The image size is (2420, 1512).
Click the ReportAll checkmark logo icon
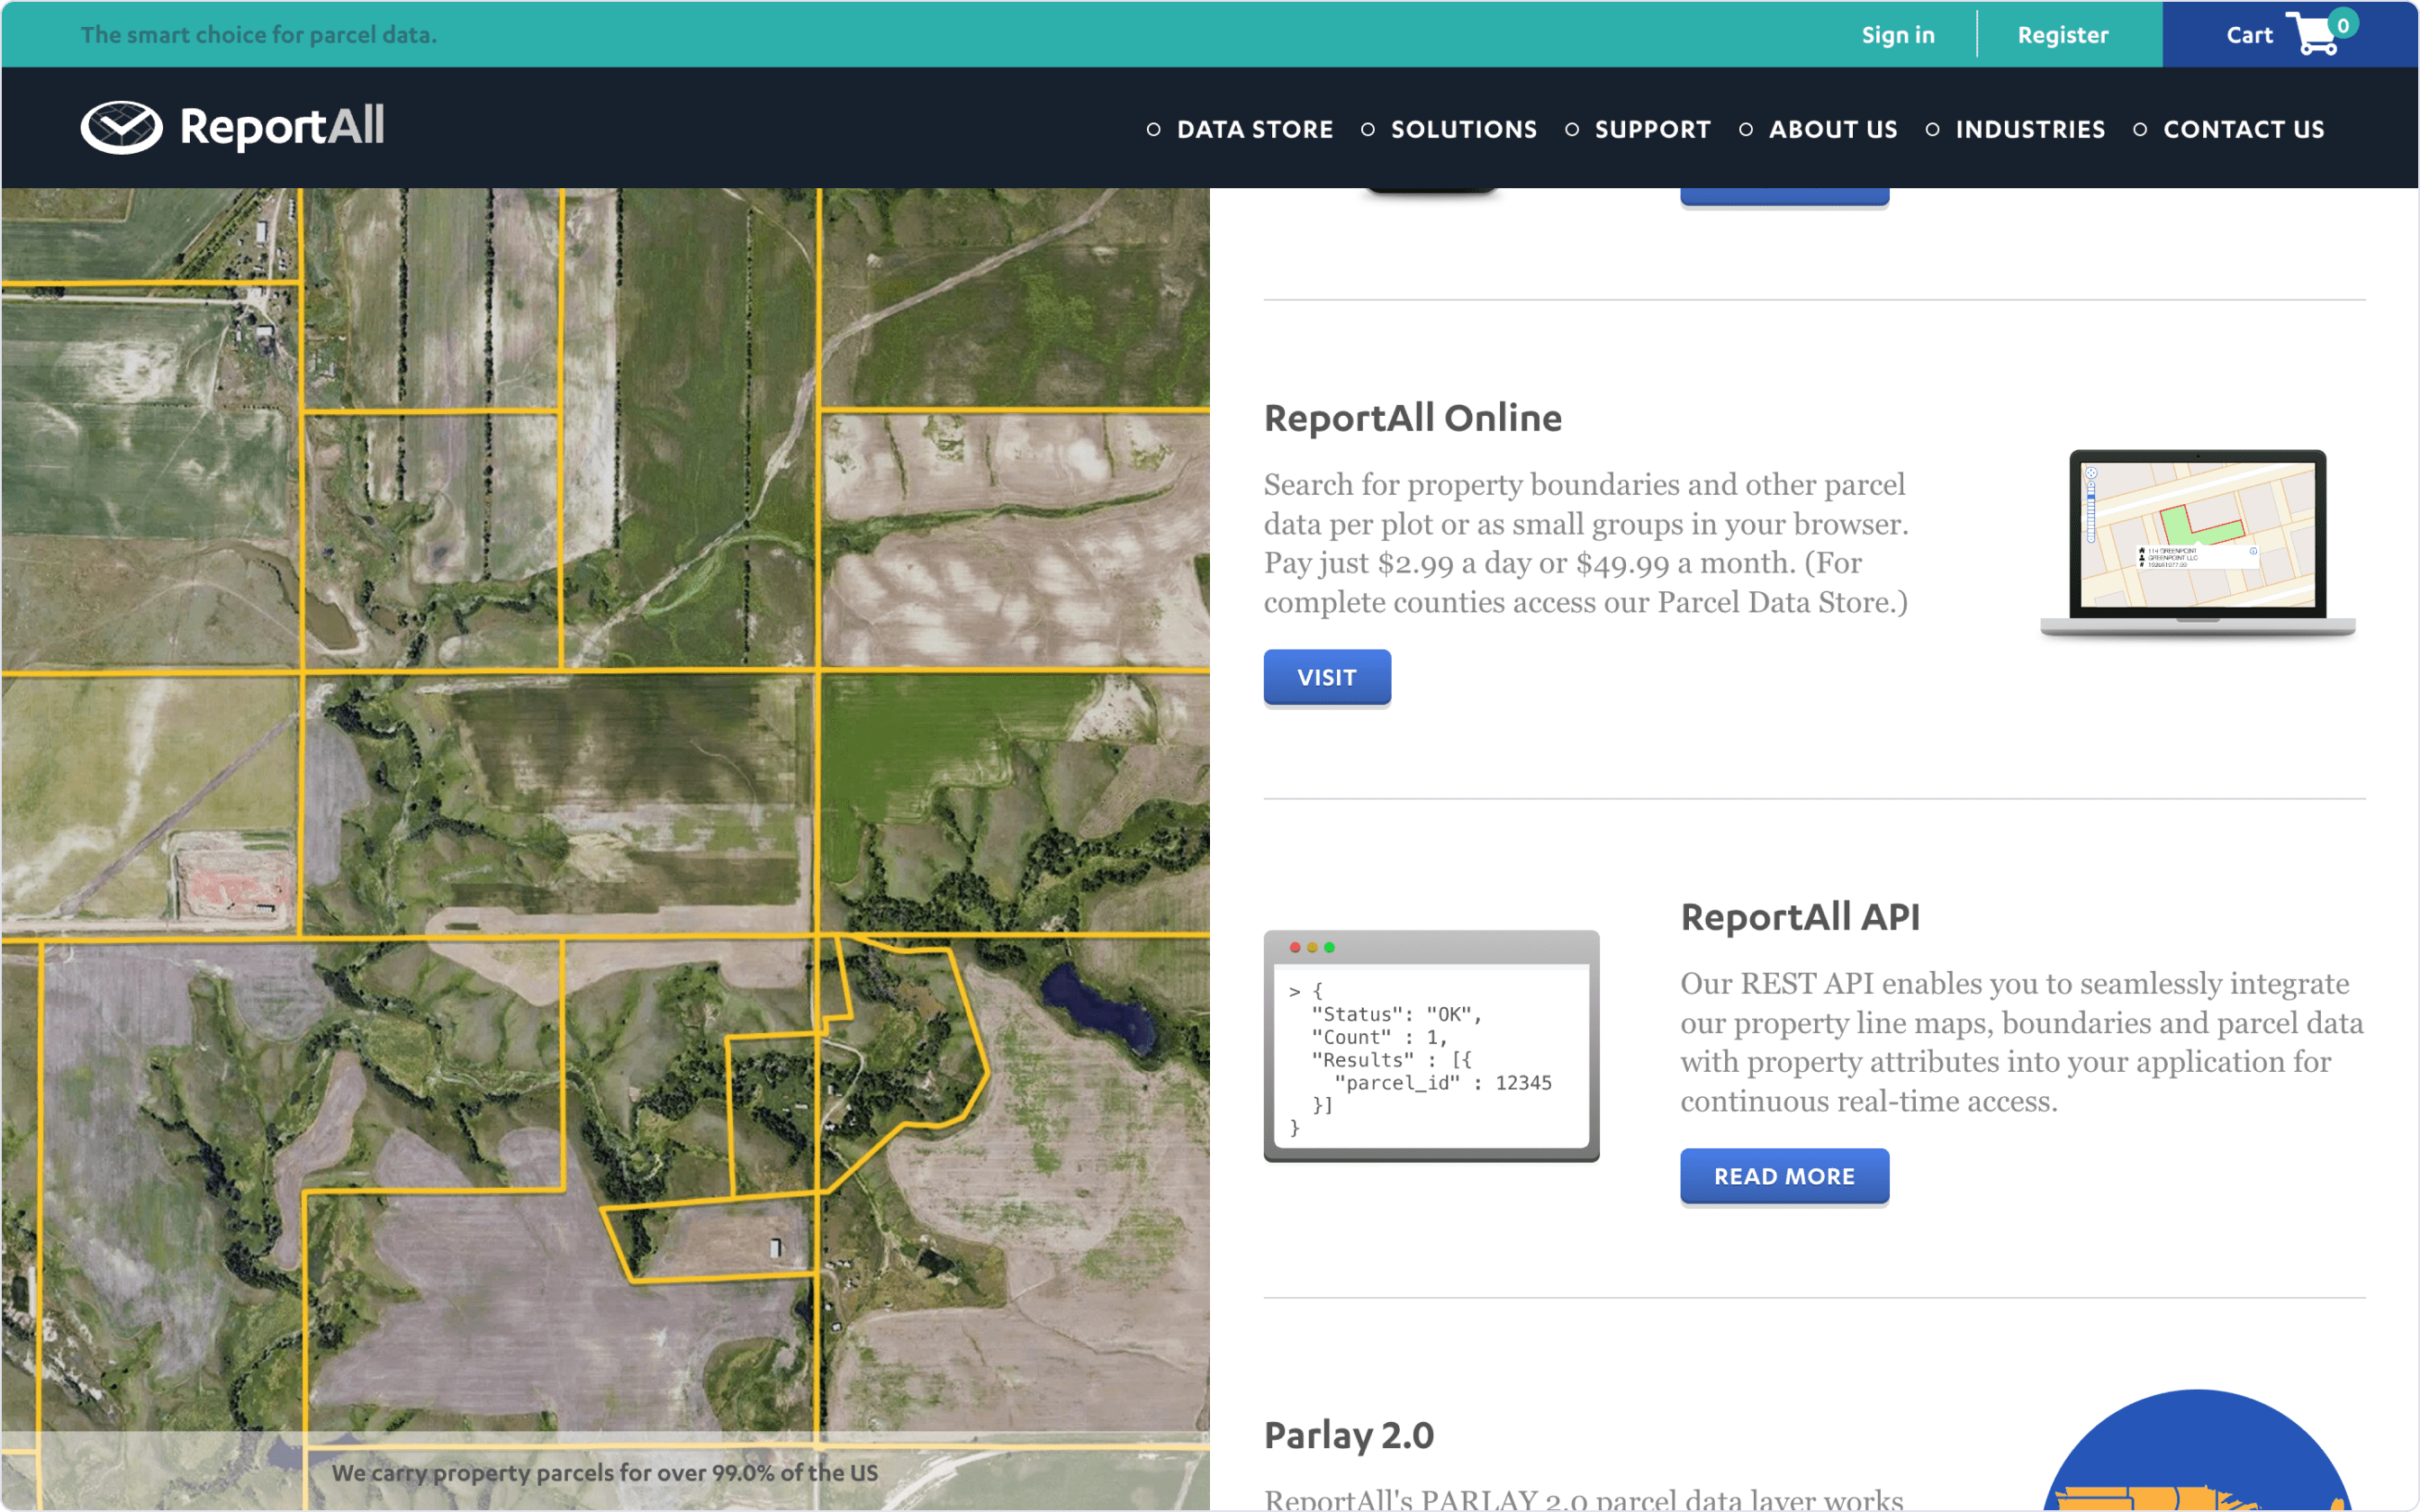tap(121, 127)
